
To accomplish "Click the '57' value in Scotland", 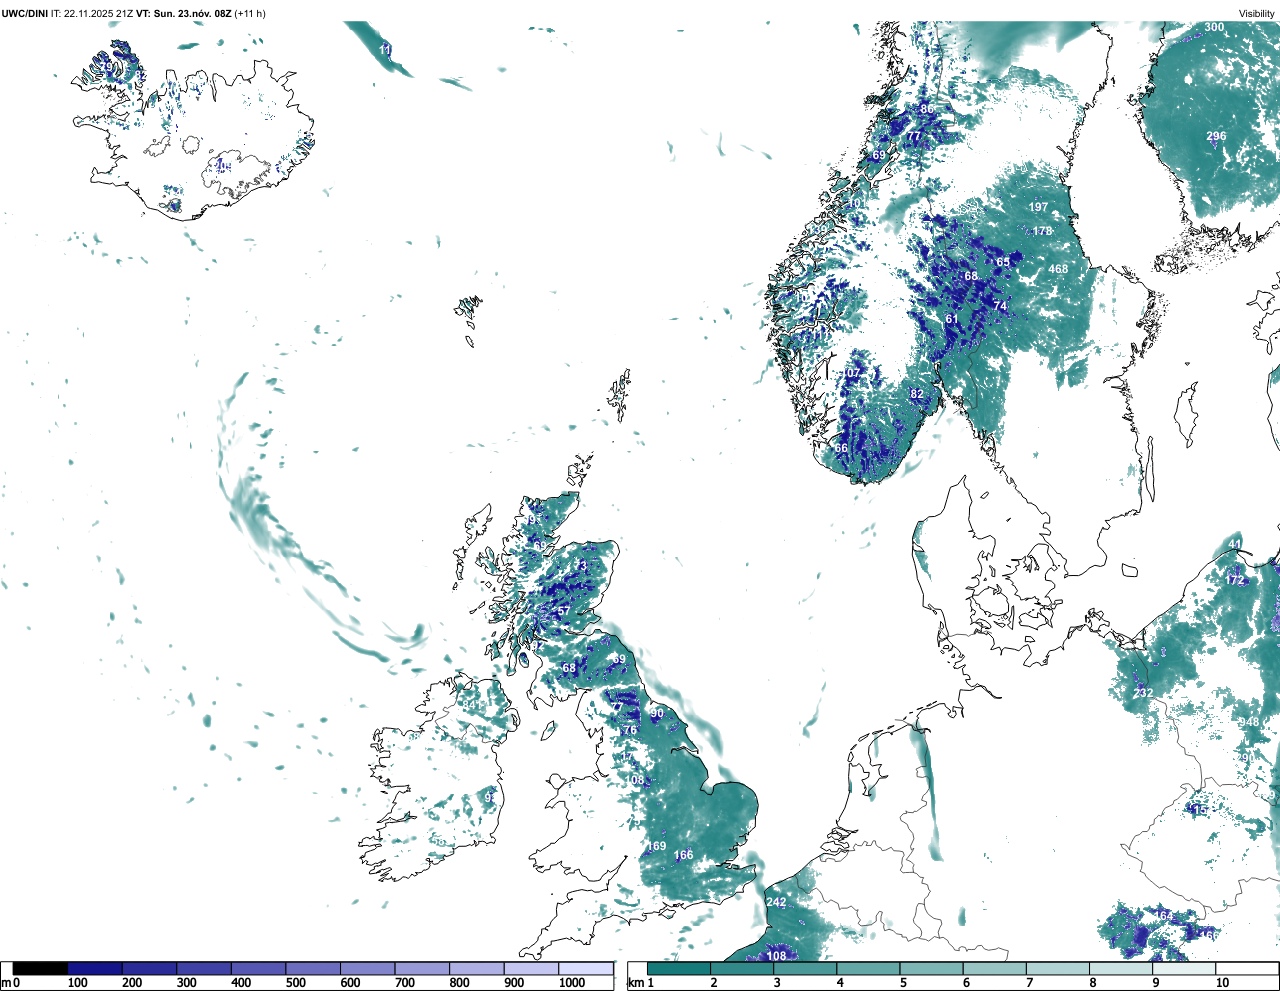I will pos(564,611).
